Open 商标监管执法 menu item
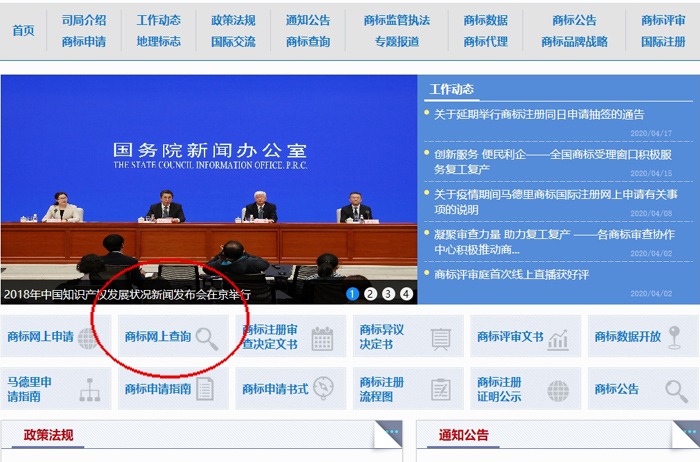The height and width of the screenshot is (462, 700). pos(397,20)
